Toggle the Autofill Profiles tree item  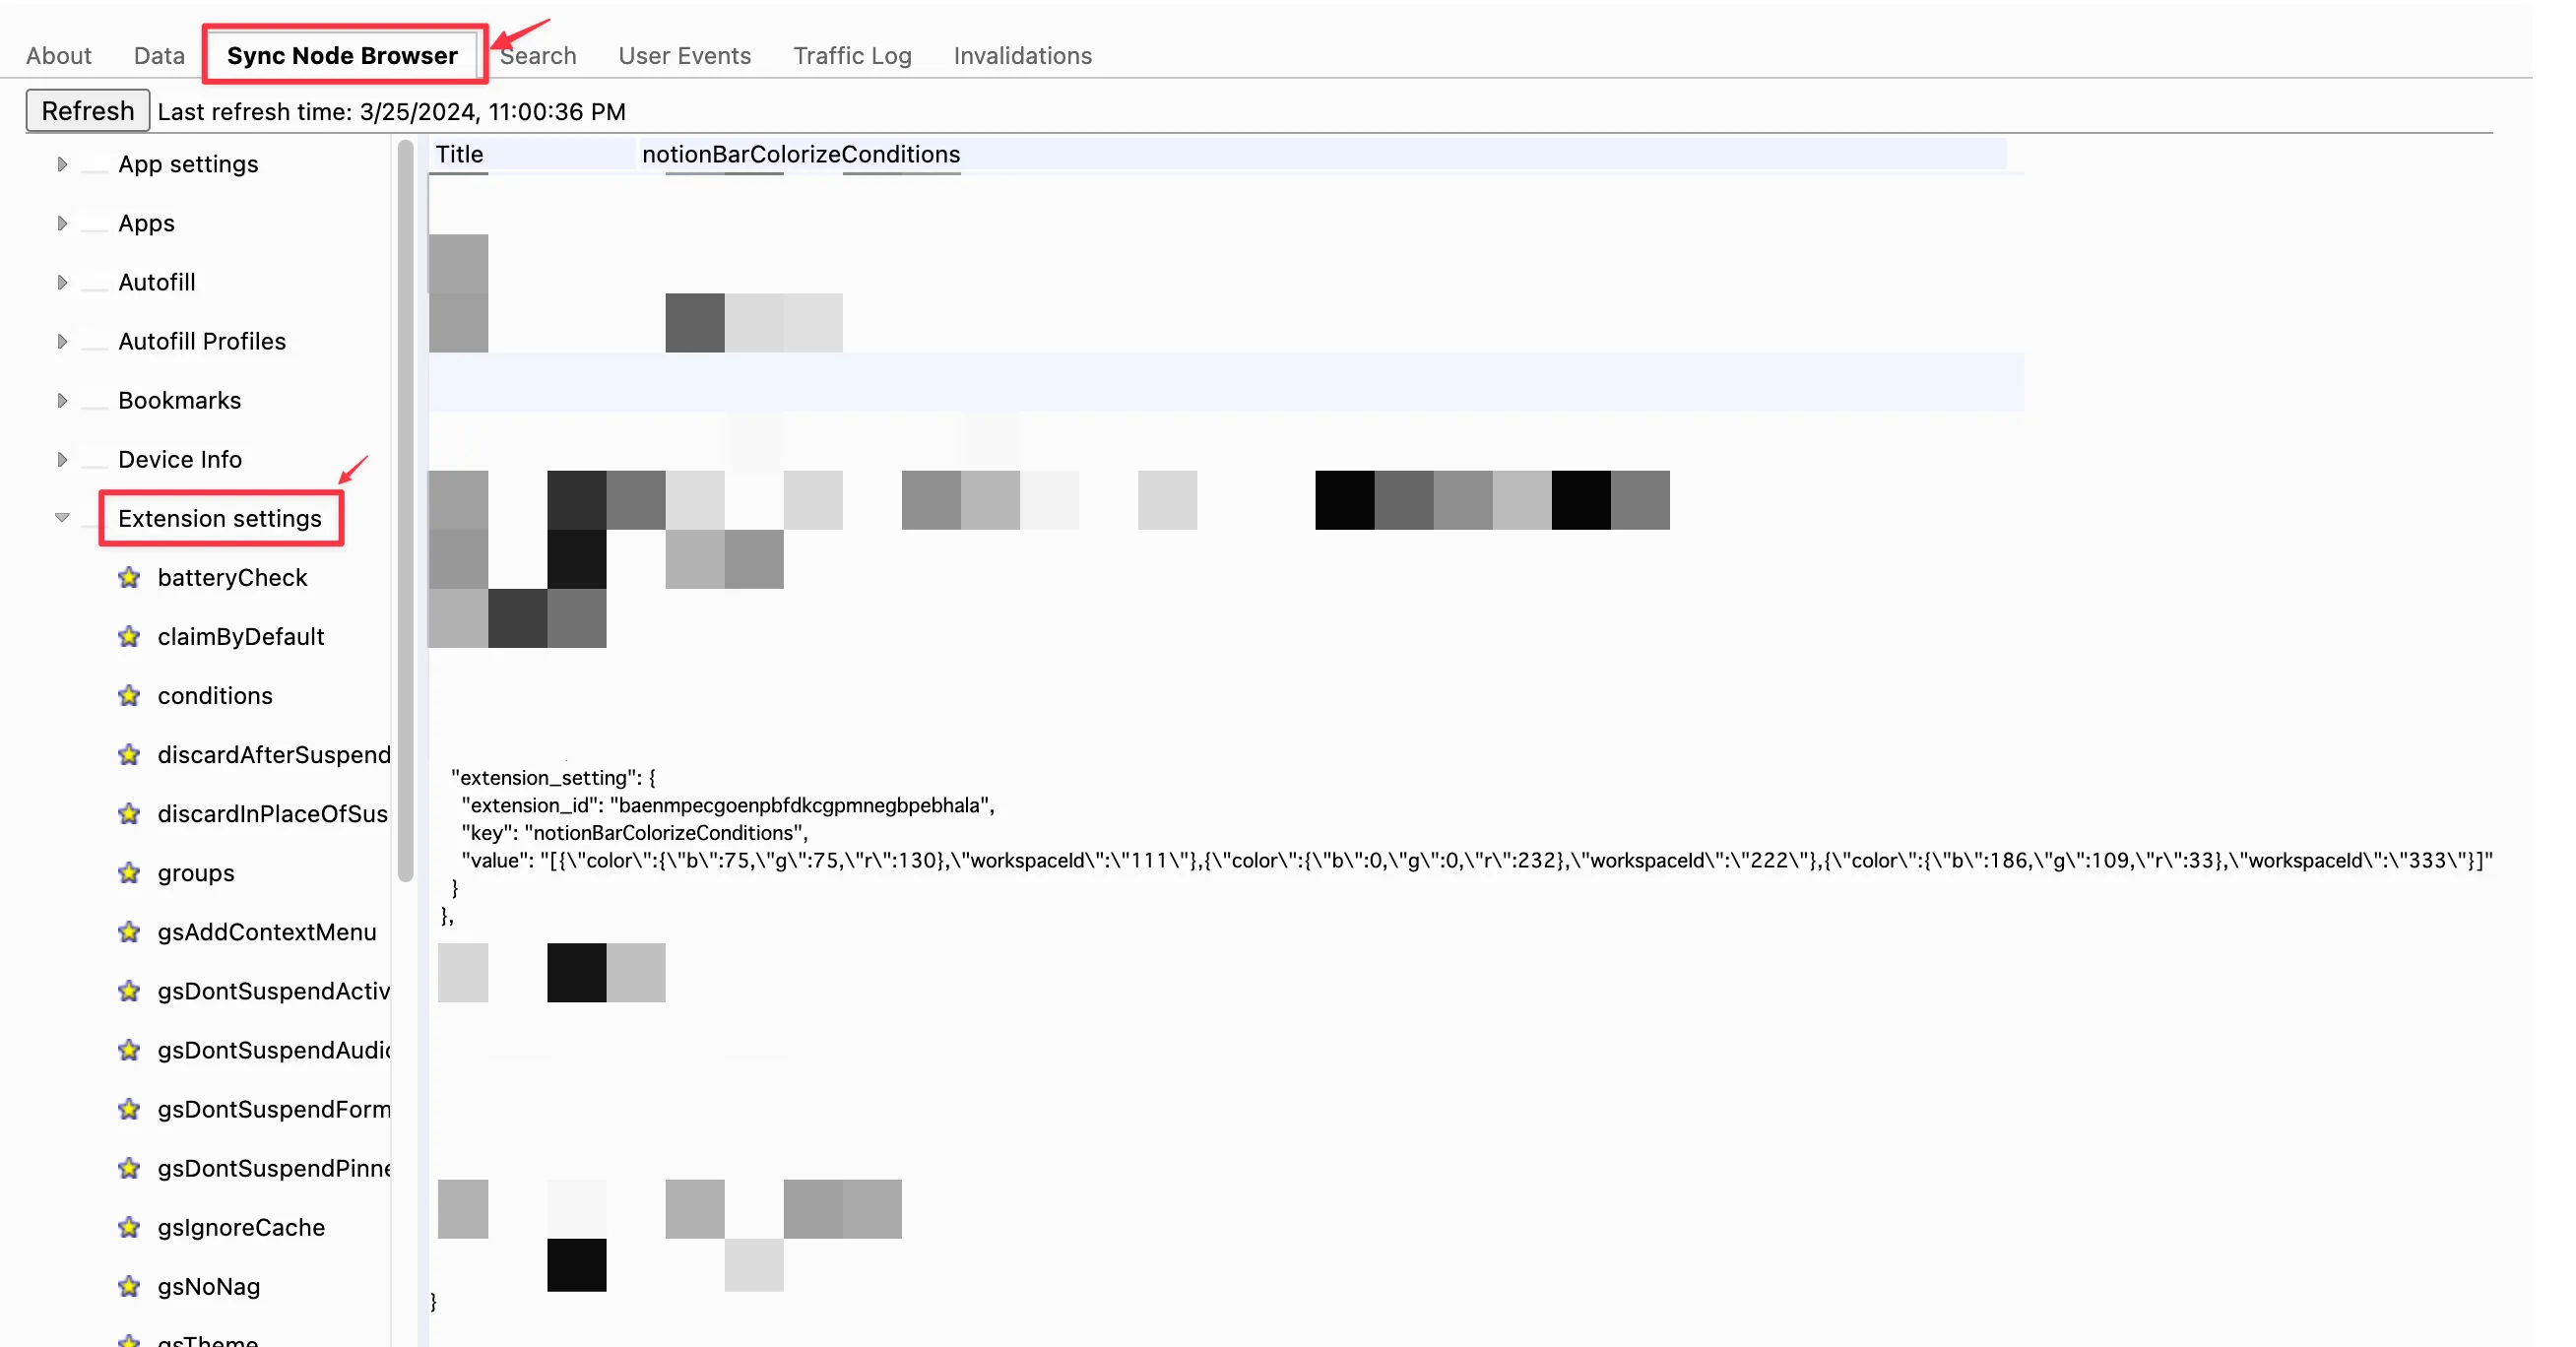(x=63, y=339)
